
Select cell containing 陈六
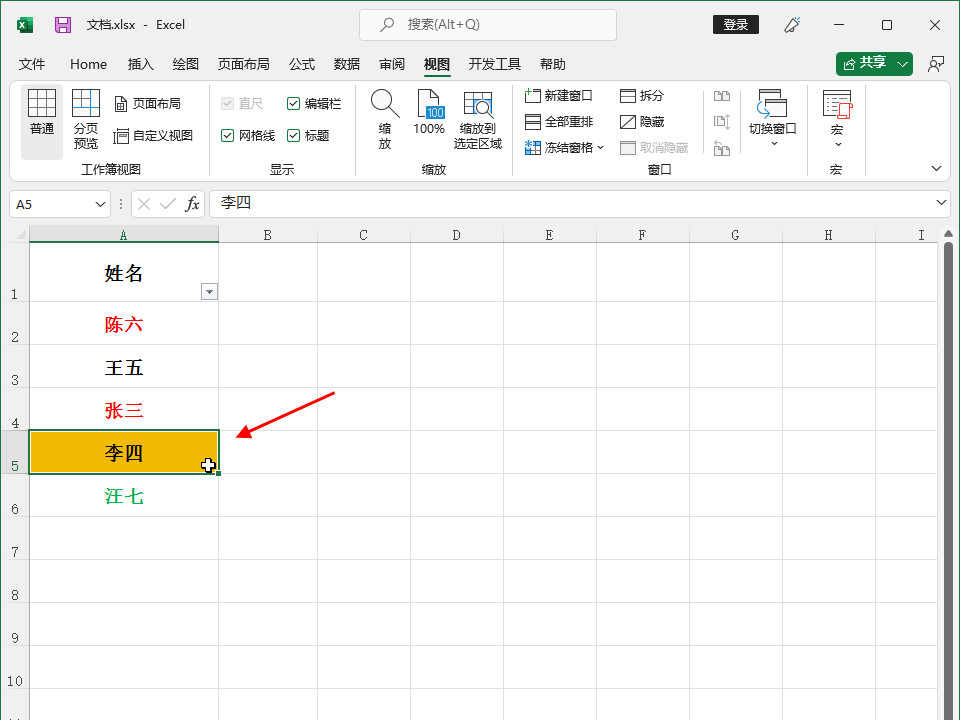click(124, 323)
